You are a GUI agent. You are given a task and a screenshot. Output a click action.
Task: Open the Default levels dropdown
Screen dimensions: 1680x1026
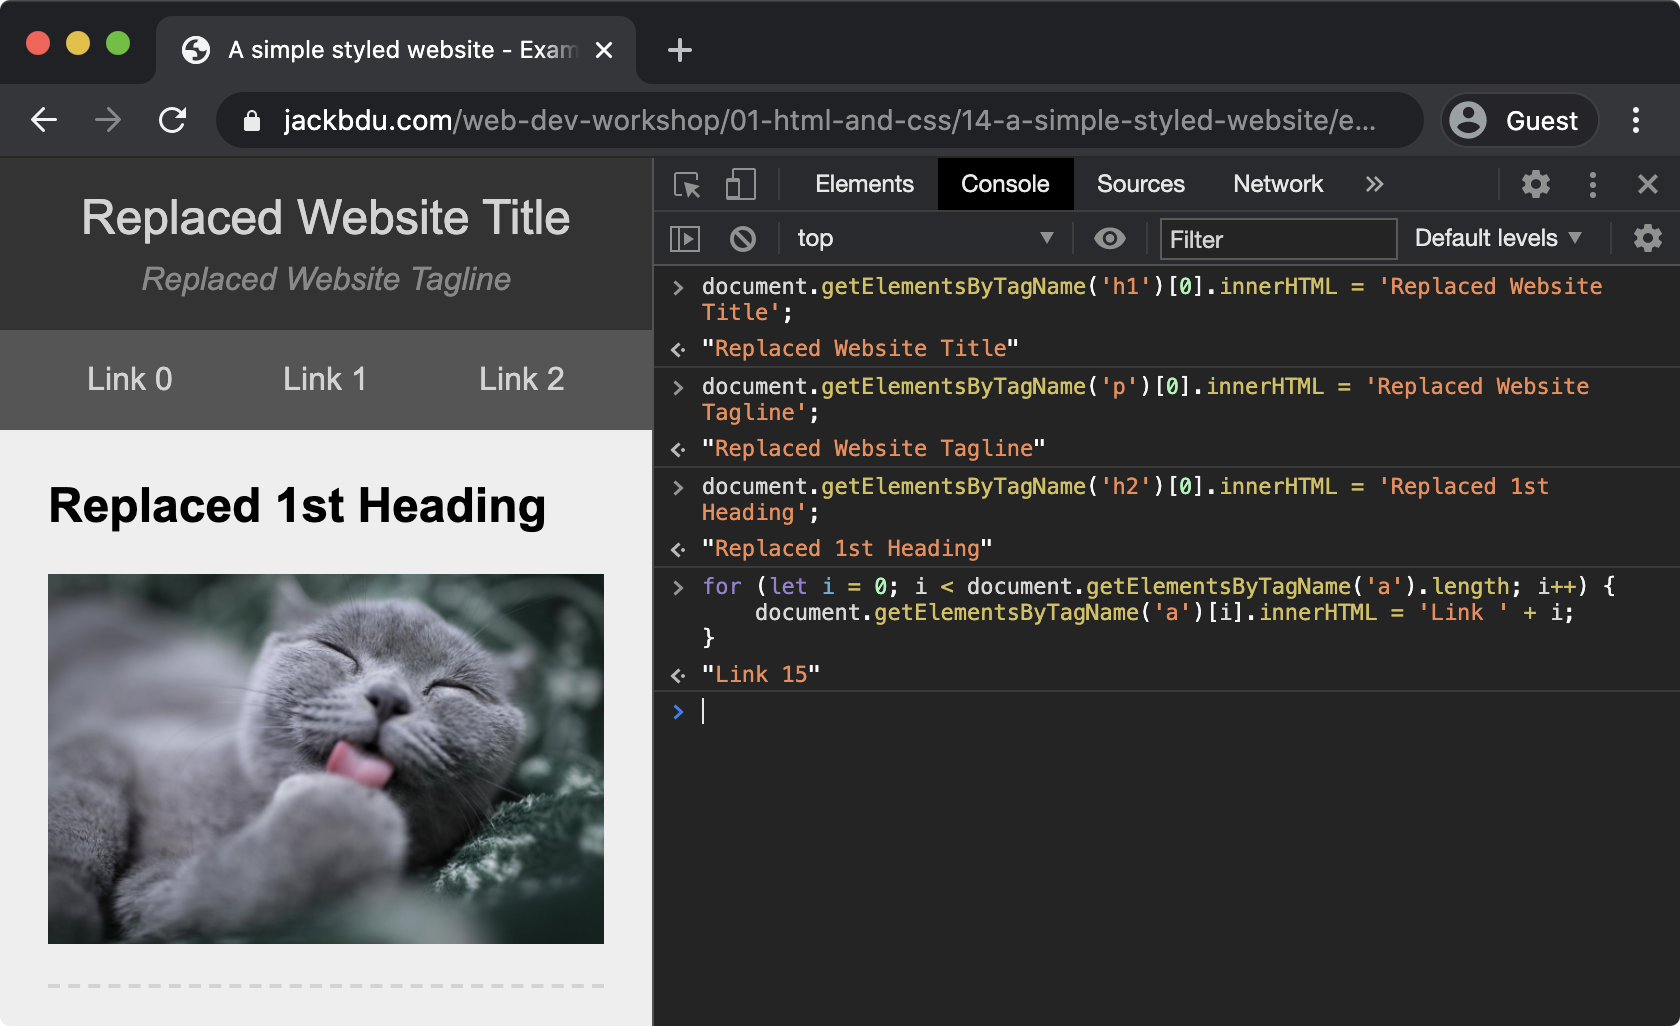coord(1498,239)
